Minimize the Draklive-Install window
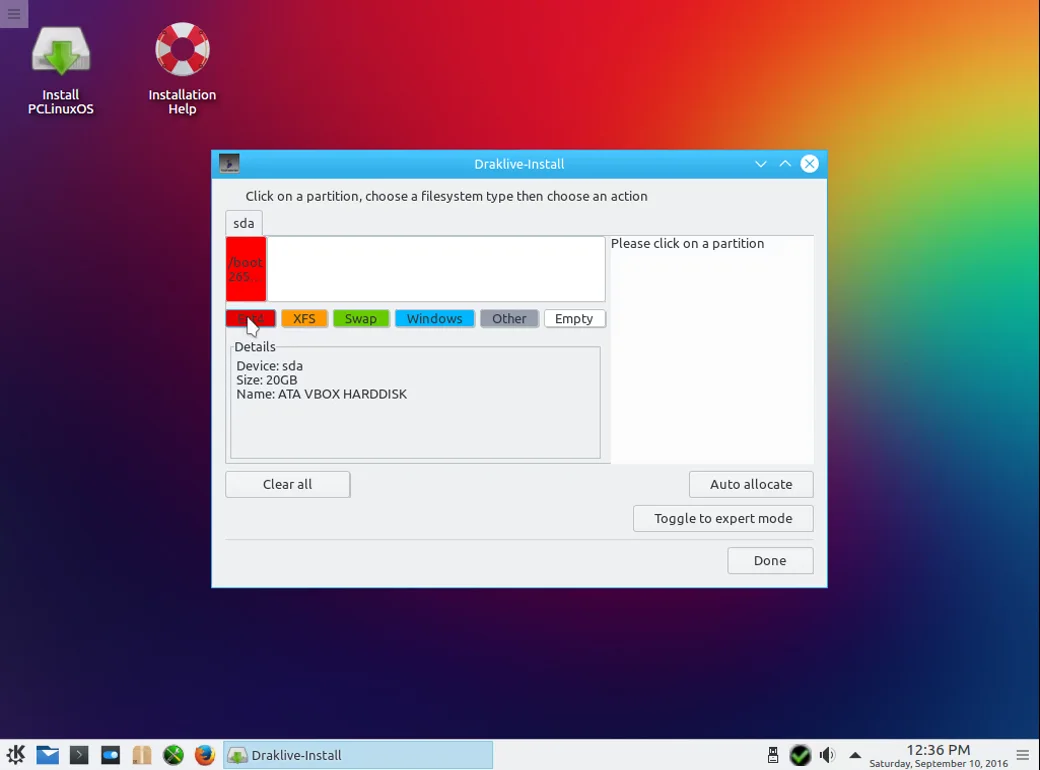The width and height of the screenshot is (1040, 770). pyautogui.click(x=761, y=164)
